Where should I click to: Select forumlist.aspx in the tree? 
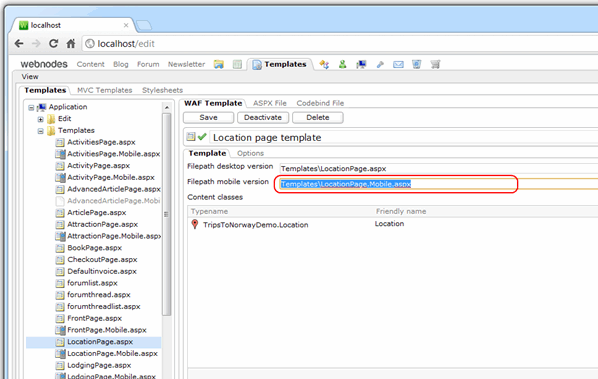(92, 283)
